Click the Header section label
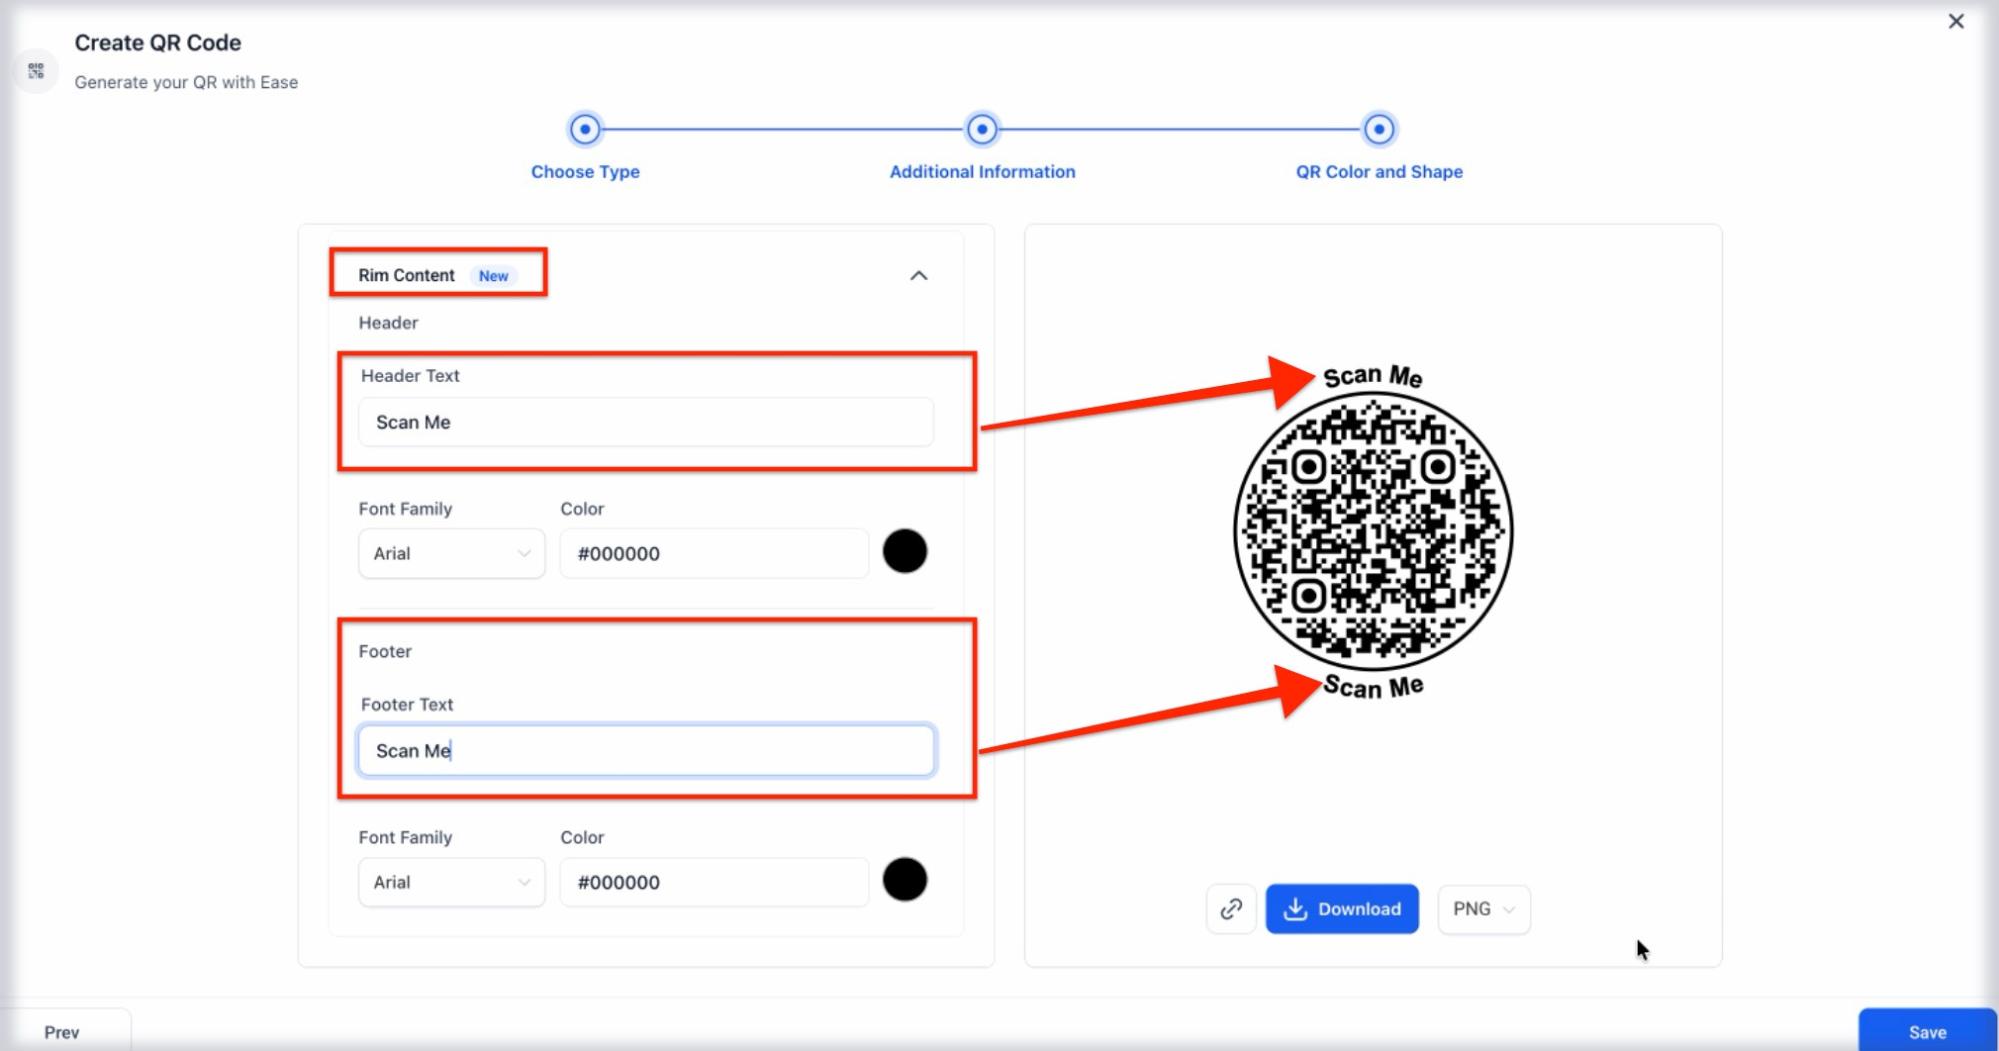The height and width of the screenshot is (1051, 1999). 388,323
